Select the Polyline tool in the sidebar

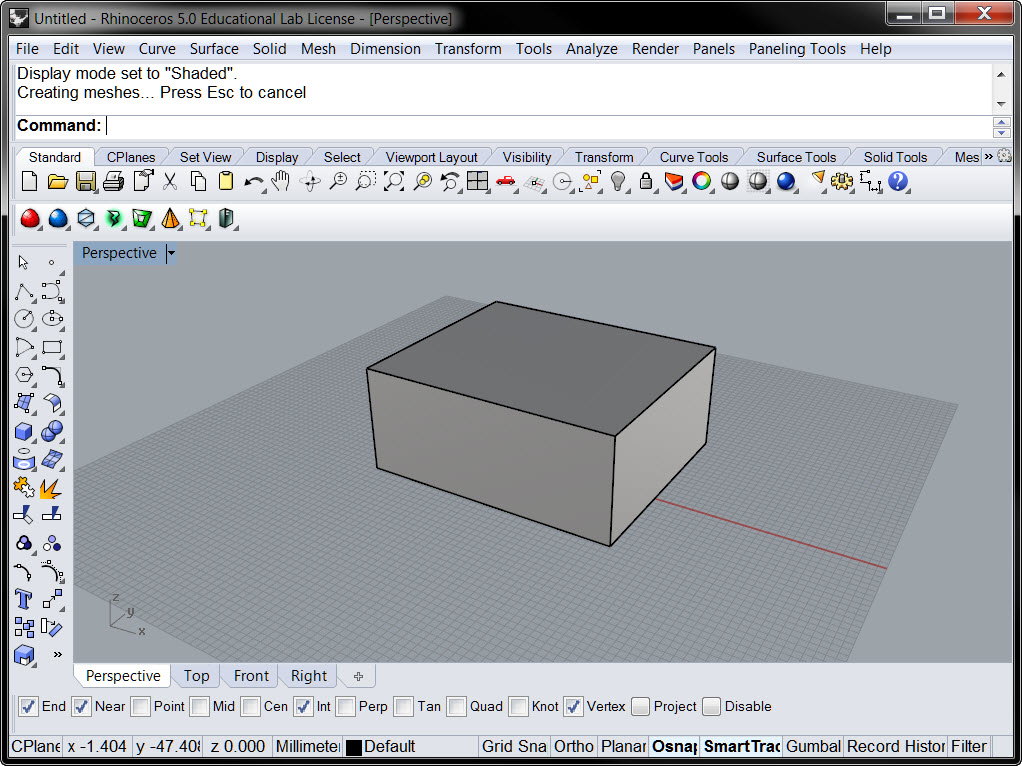pyautogui.click(x=24, y=291)
